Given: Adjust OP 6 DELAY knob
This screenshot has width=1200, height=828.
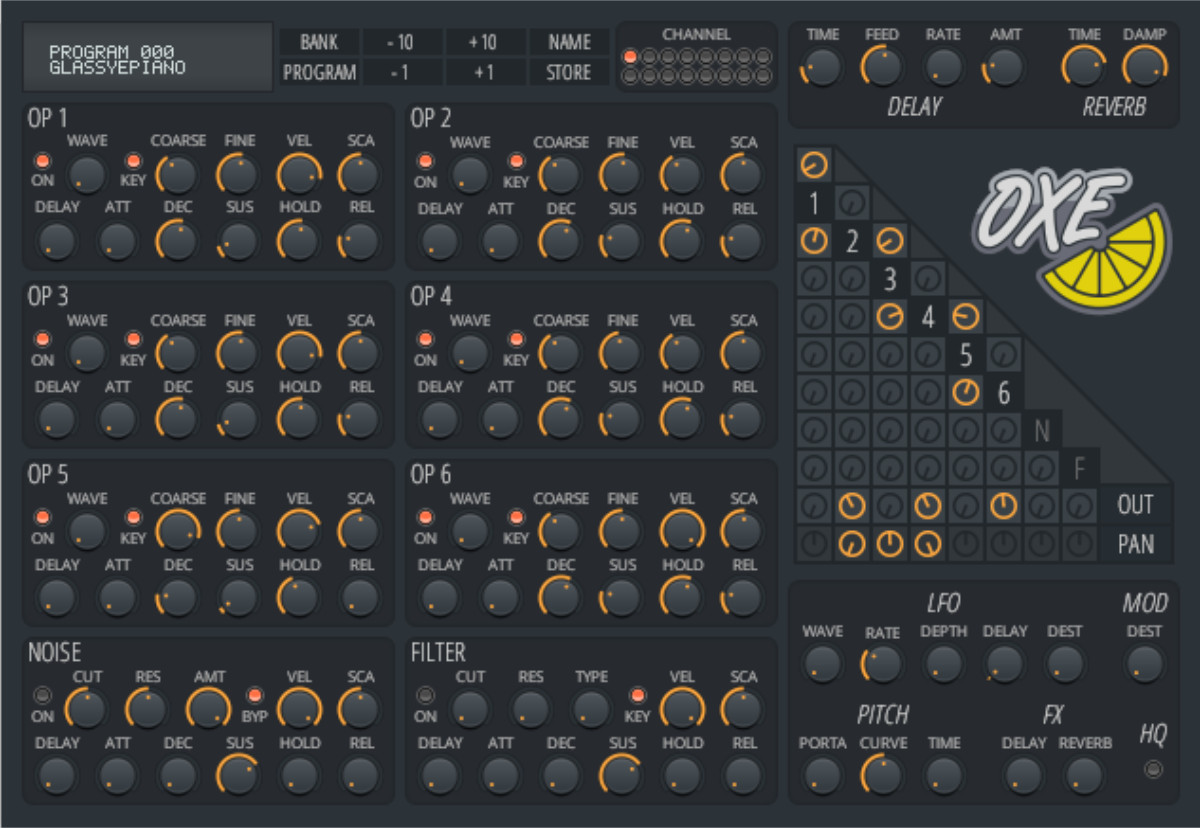Looking at the screenshot, I should tap(440, 598).
